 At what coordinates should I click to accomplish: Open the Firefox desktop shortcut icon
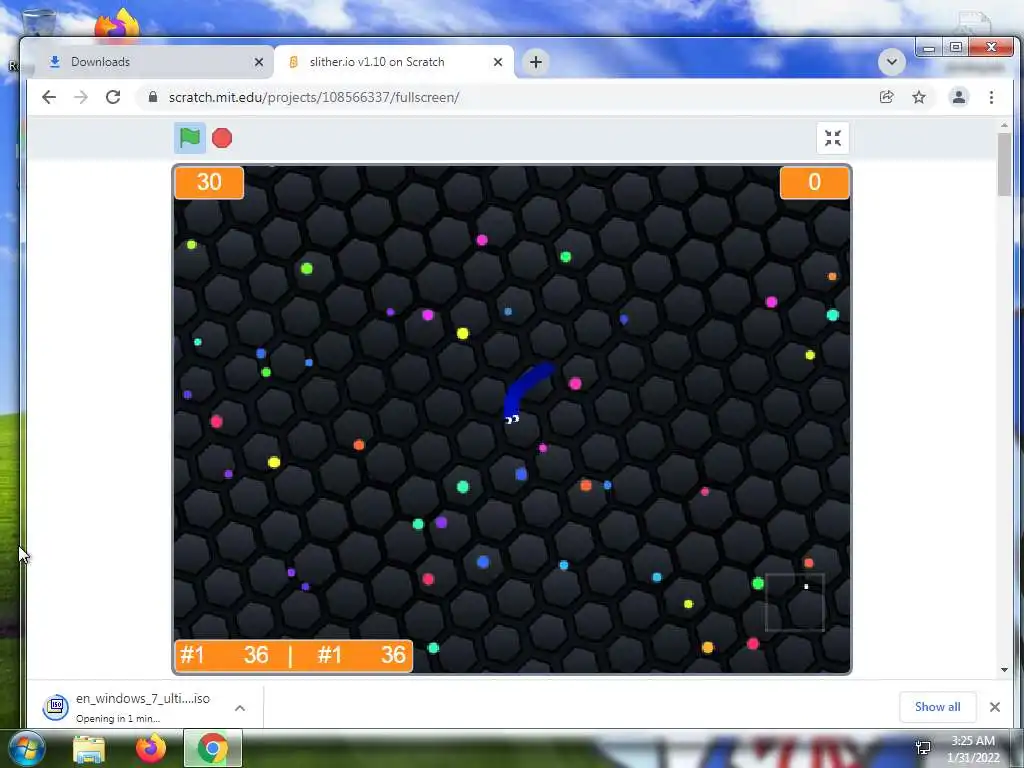[x=118, y=24]
